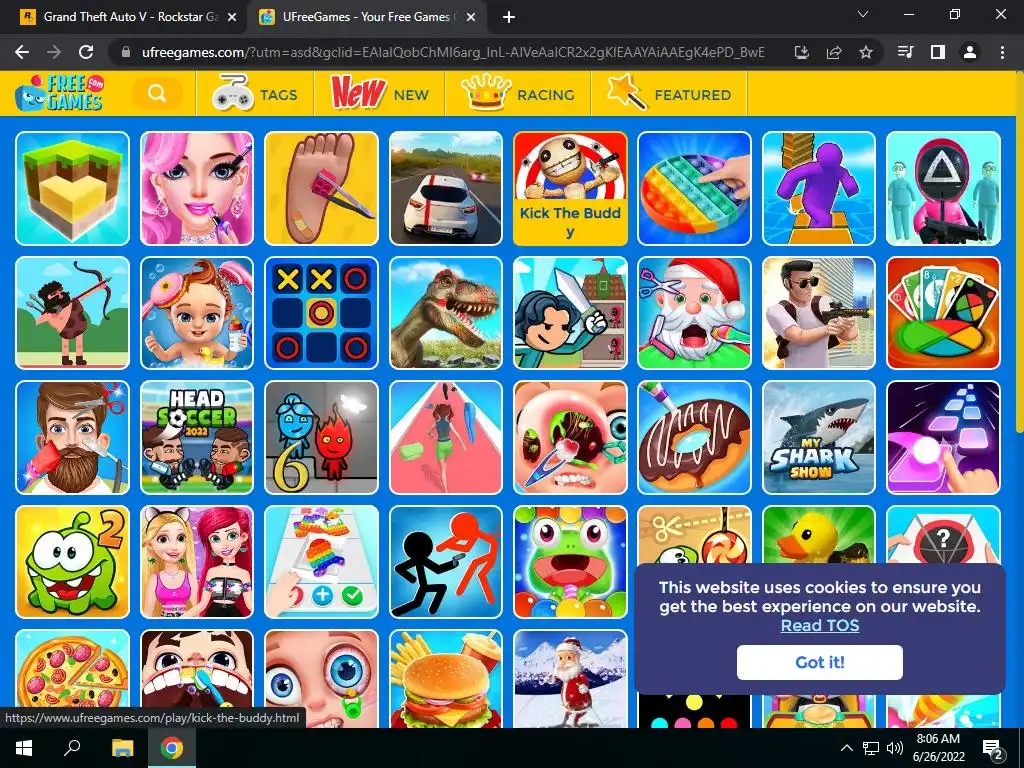Click the install app icon in address bar
The height and width of the screenshot is (768, 1024).
[x=802, y=52]
